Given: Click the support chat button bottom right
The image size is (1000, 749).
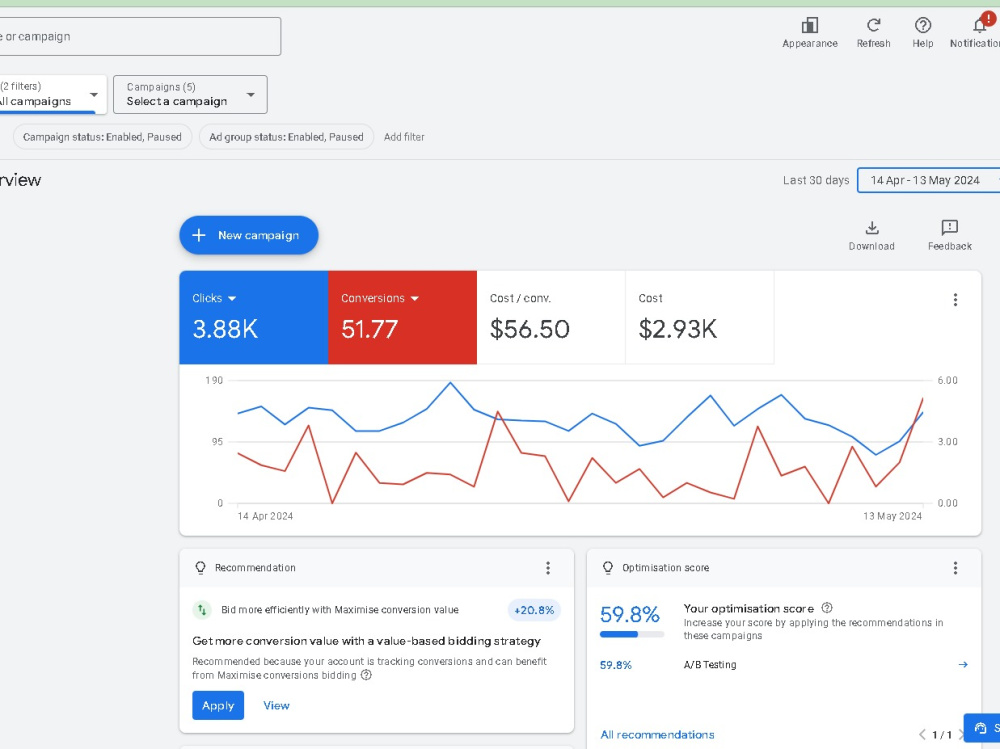Looking at the screenshot, I should (x=982, y=728).
